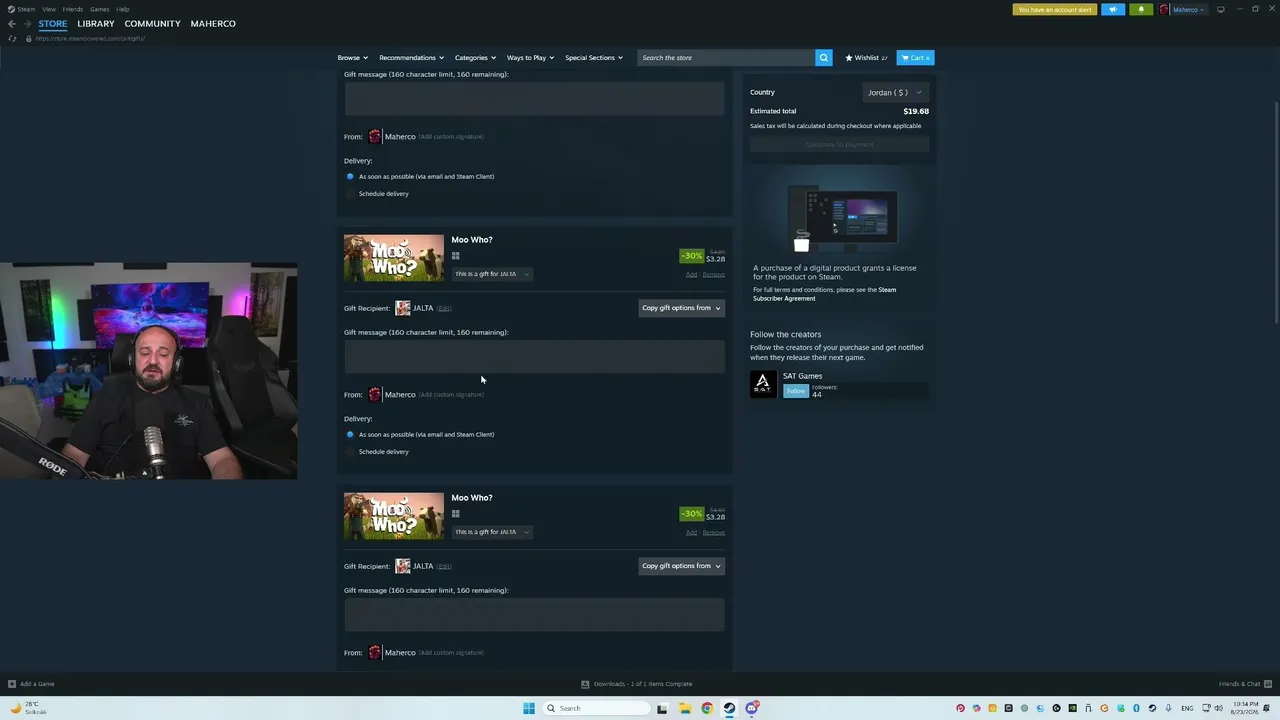Follow SAT Games with the Follow button
The width and height of the screenshot is (1280, 720).
pyautogui.click(x=796, y=391)
